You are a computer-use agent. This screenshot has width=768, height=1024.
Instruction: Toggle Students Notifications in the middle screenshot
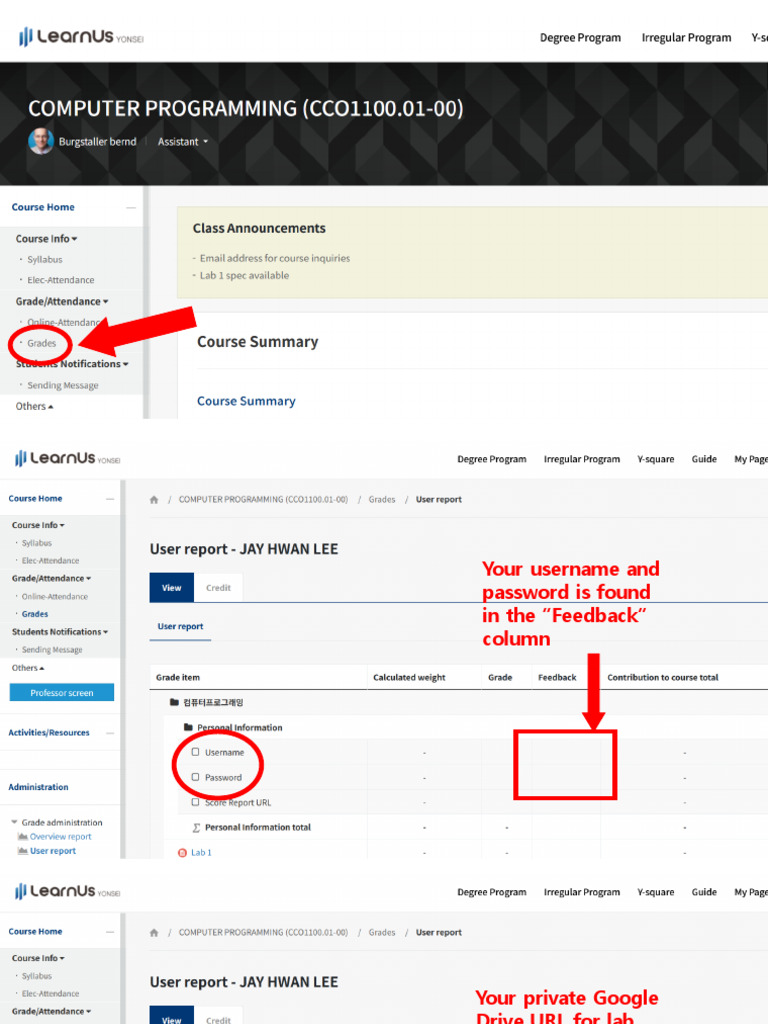point(59,632)
